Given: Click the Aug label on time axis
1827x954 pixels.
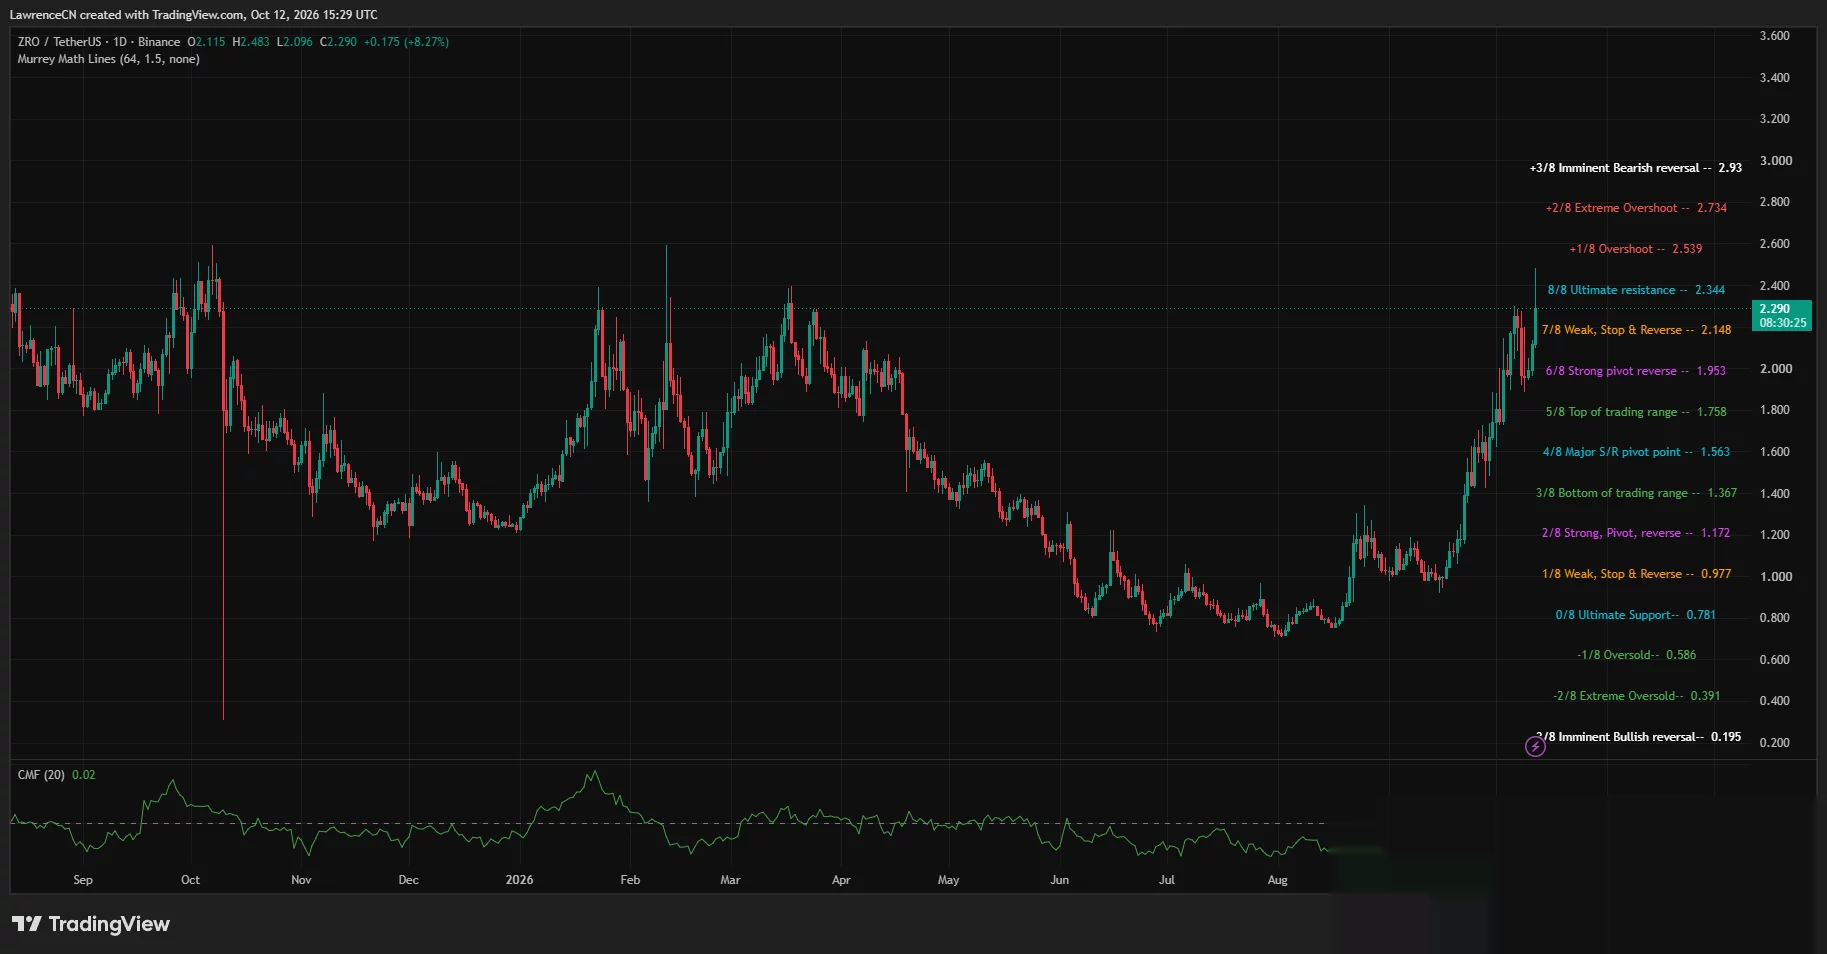Looking at the screenshot, I should click(x=1277, y=880).
